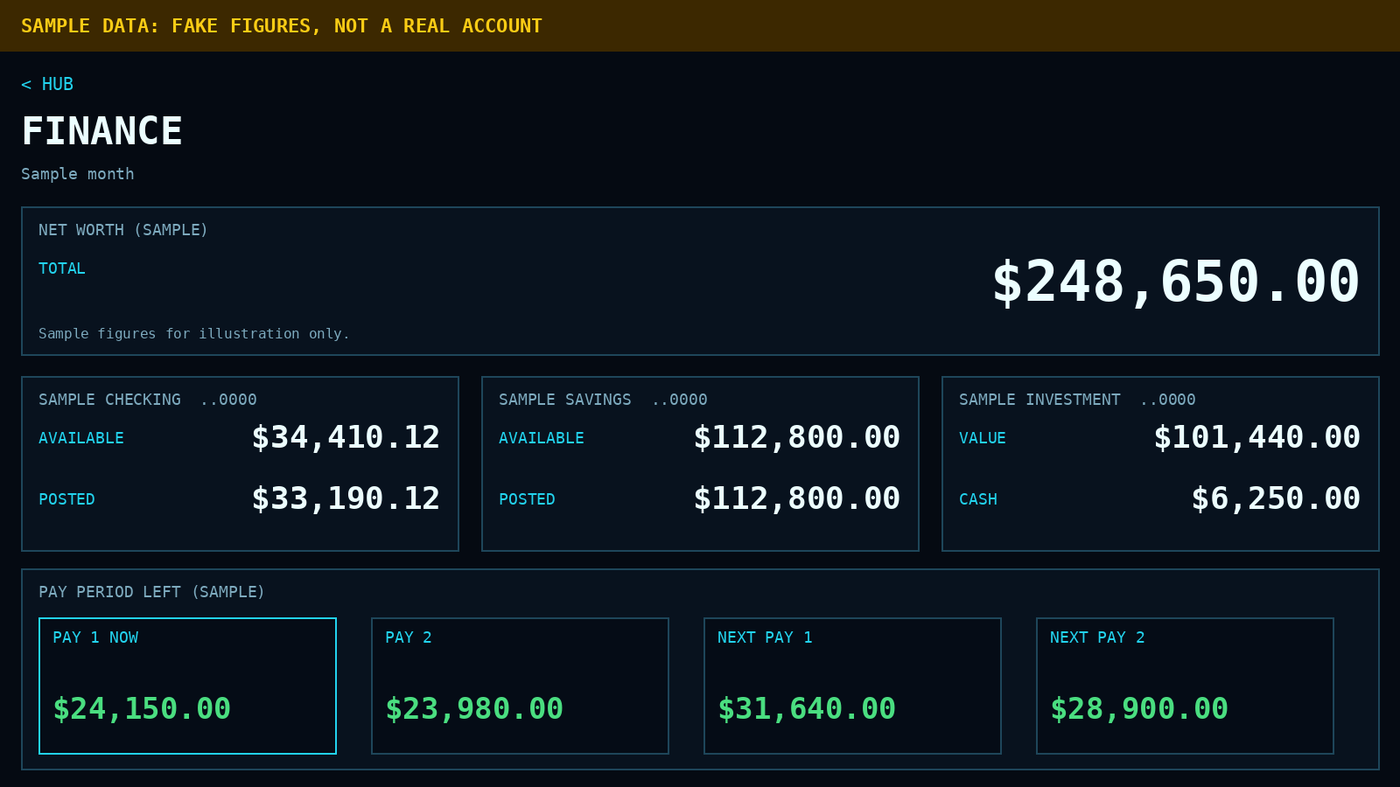Go back via the < HUB link
Image resolution: width=1400 pixels, height=787 pixels.
point(47,84)
